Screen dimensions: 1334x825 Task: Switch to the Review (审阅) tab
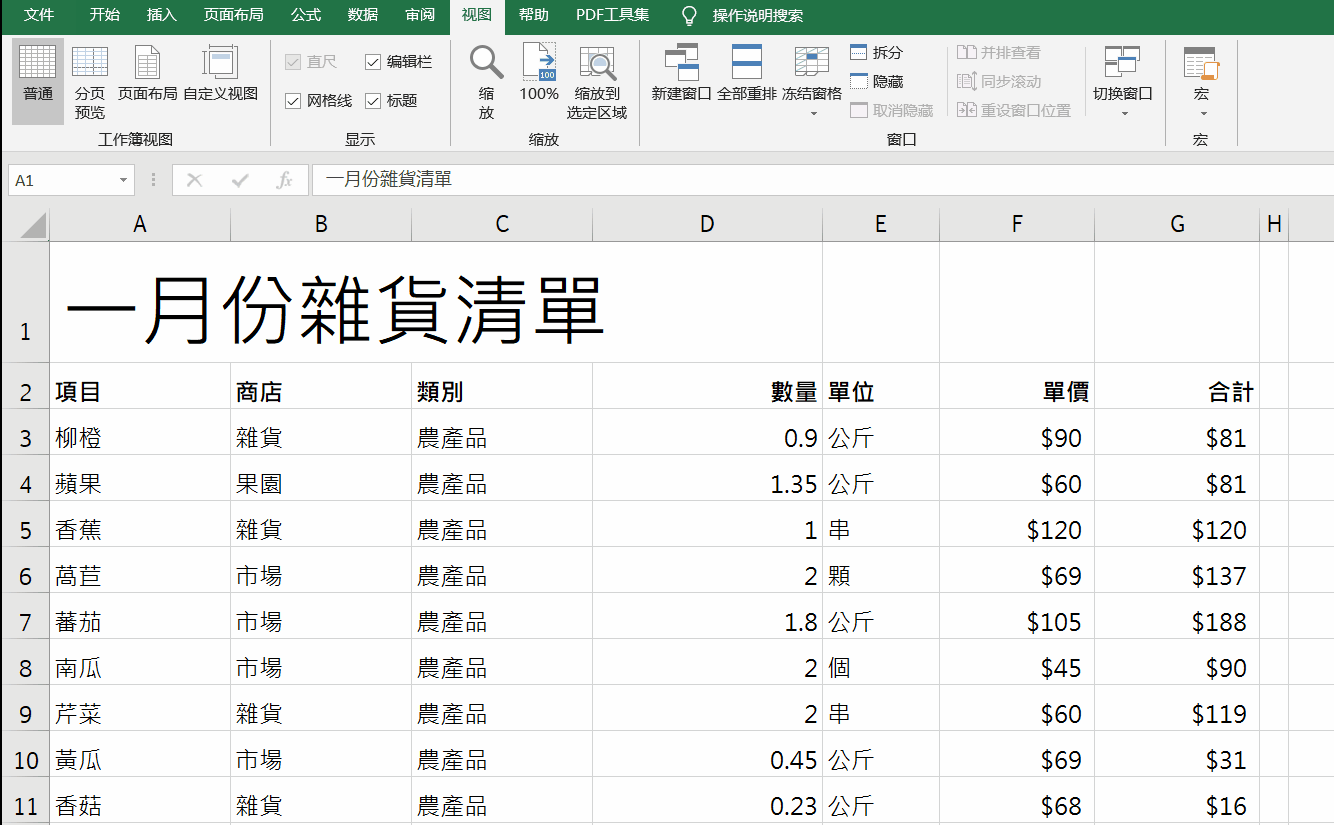tap(420, 15)
